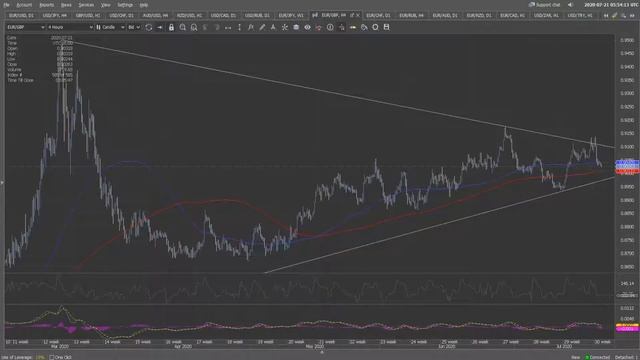This screenshot has height=360, width=640.
Task: Click the pencil icon beside tab arrows
Action: coord(615,16)
